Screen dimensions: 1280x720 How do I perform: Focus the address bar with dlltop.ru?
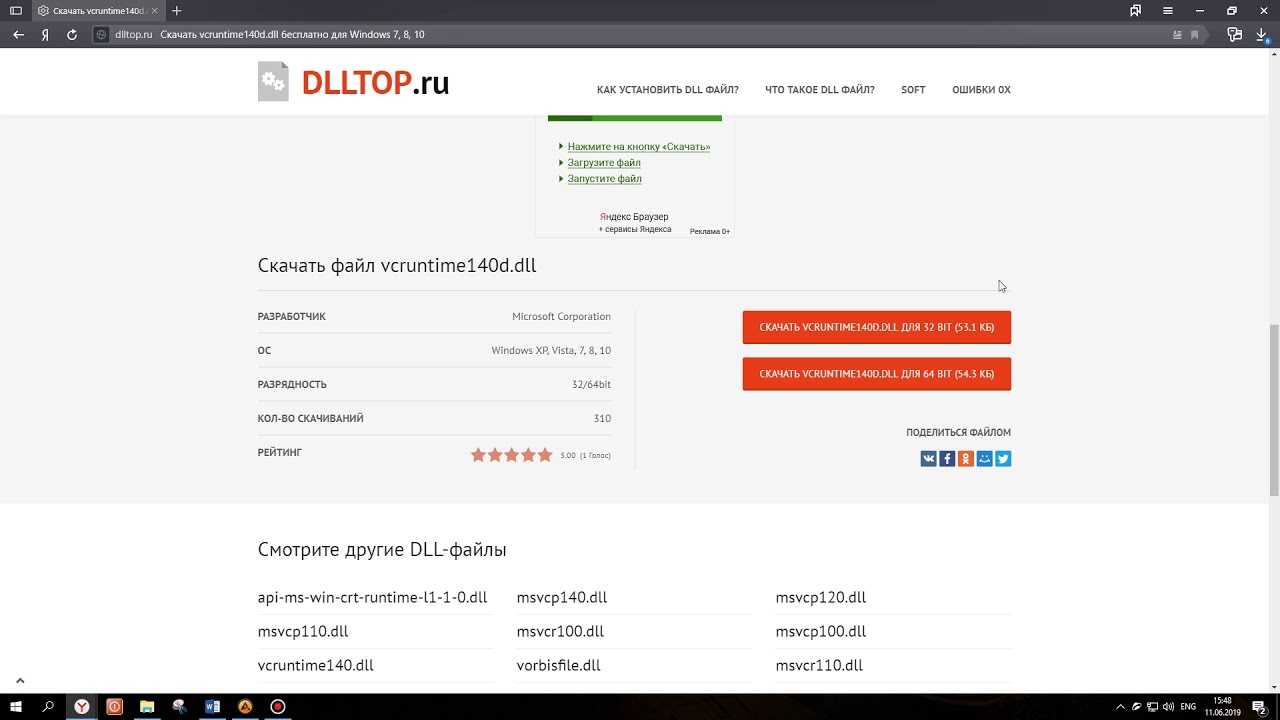pos(640,34)
